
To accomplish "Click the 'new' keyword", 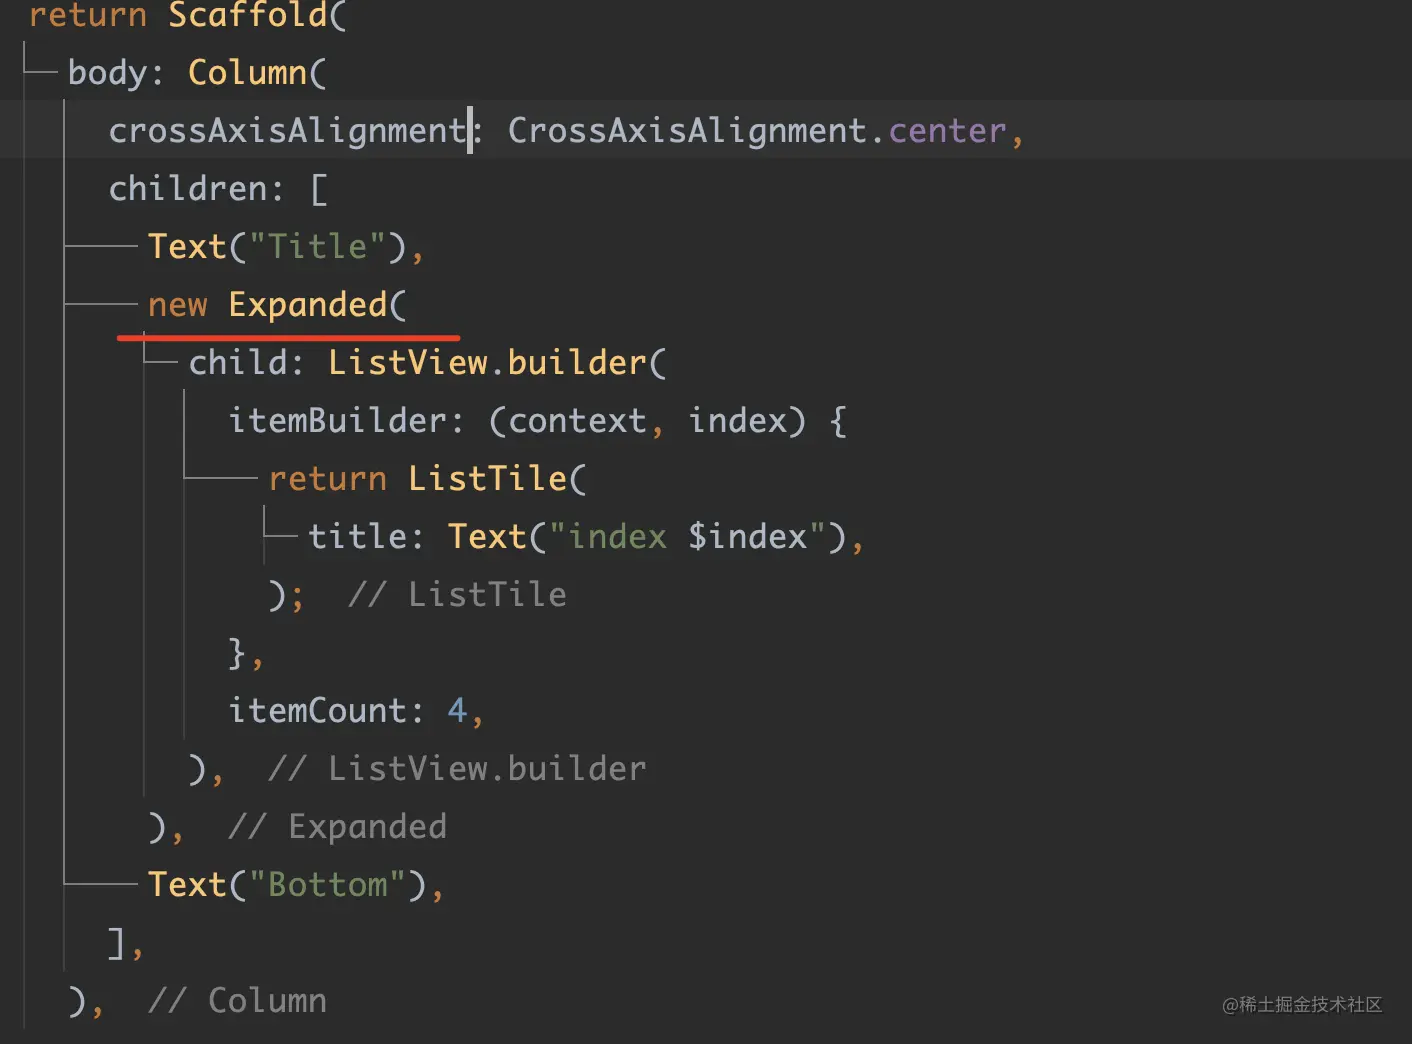I will 178,305.
